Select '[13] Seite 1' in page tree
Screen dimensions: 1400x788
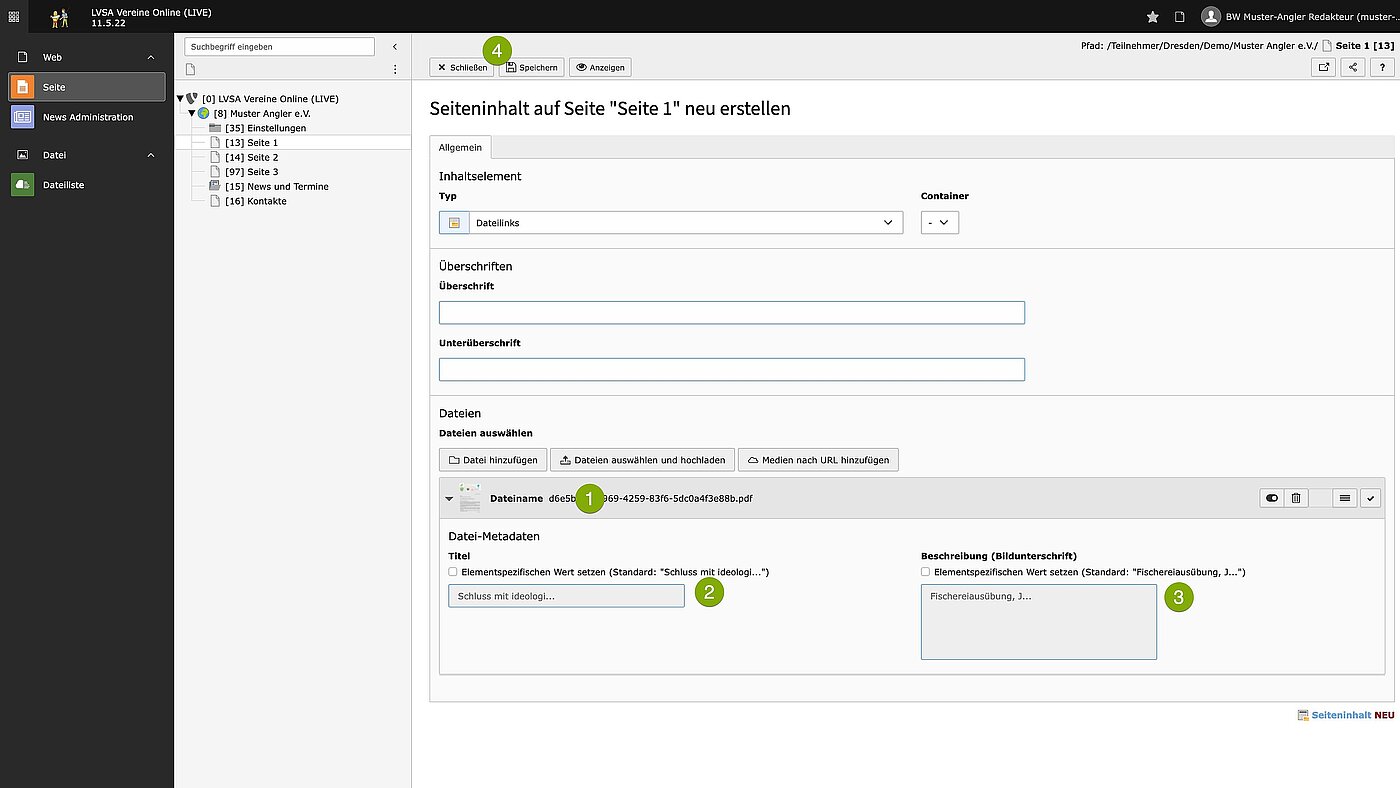252,143
